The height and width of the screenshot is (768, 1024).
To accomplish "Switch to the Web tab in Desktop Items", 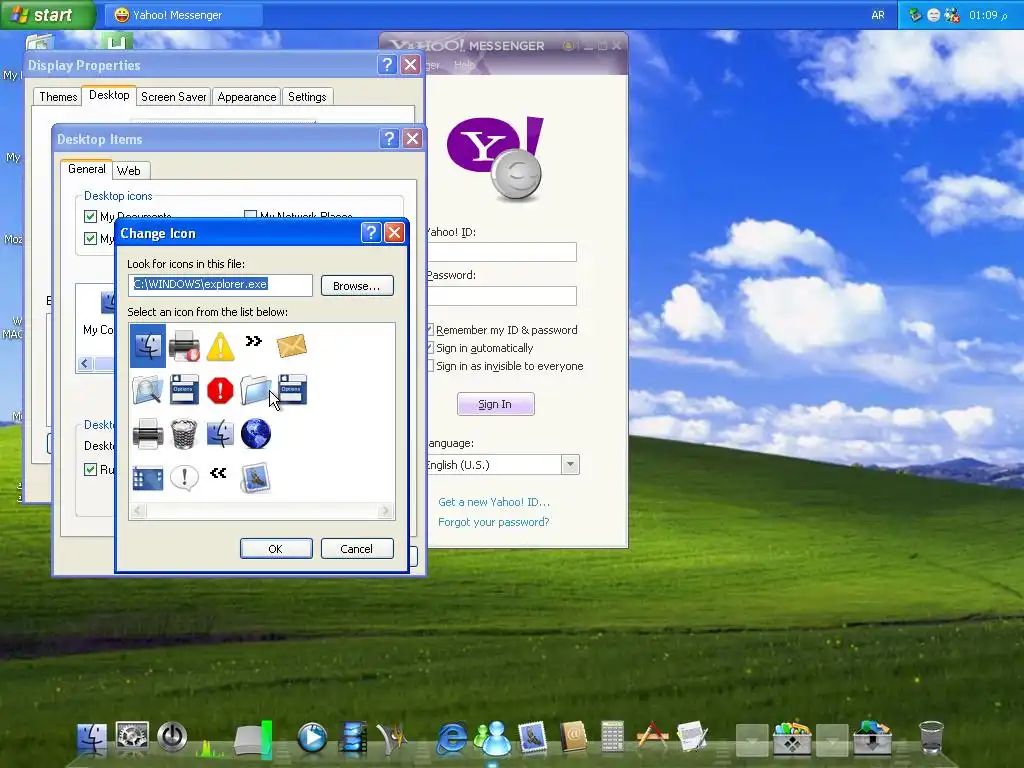I will (x=129, y=170).
